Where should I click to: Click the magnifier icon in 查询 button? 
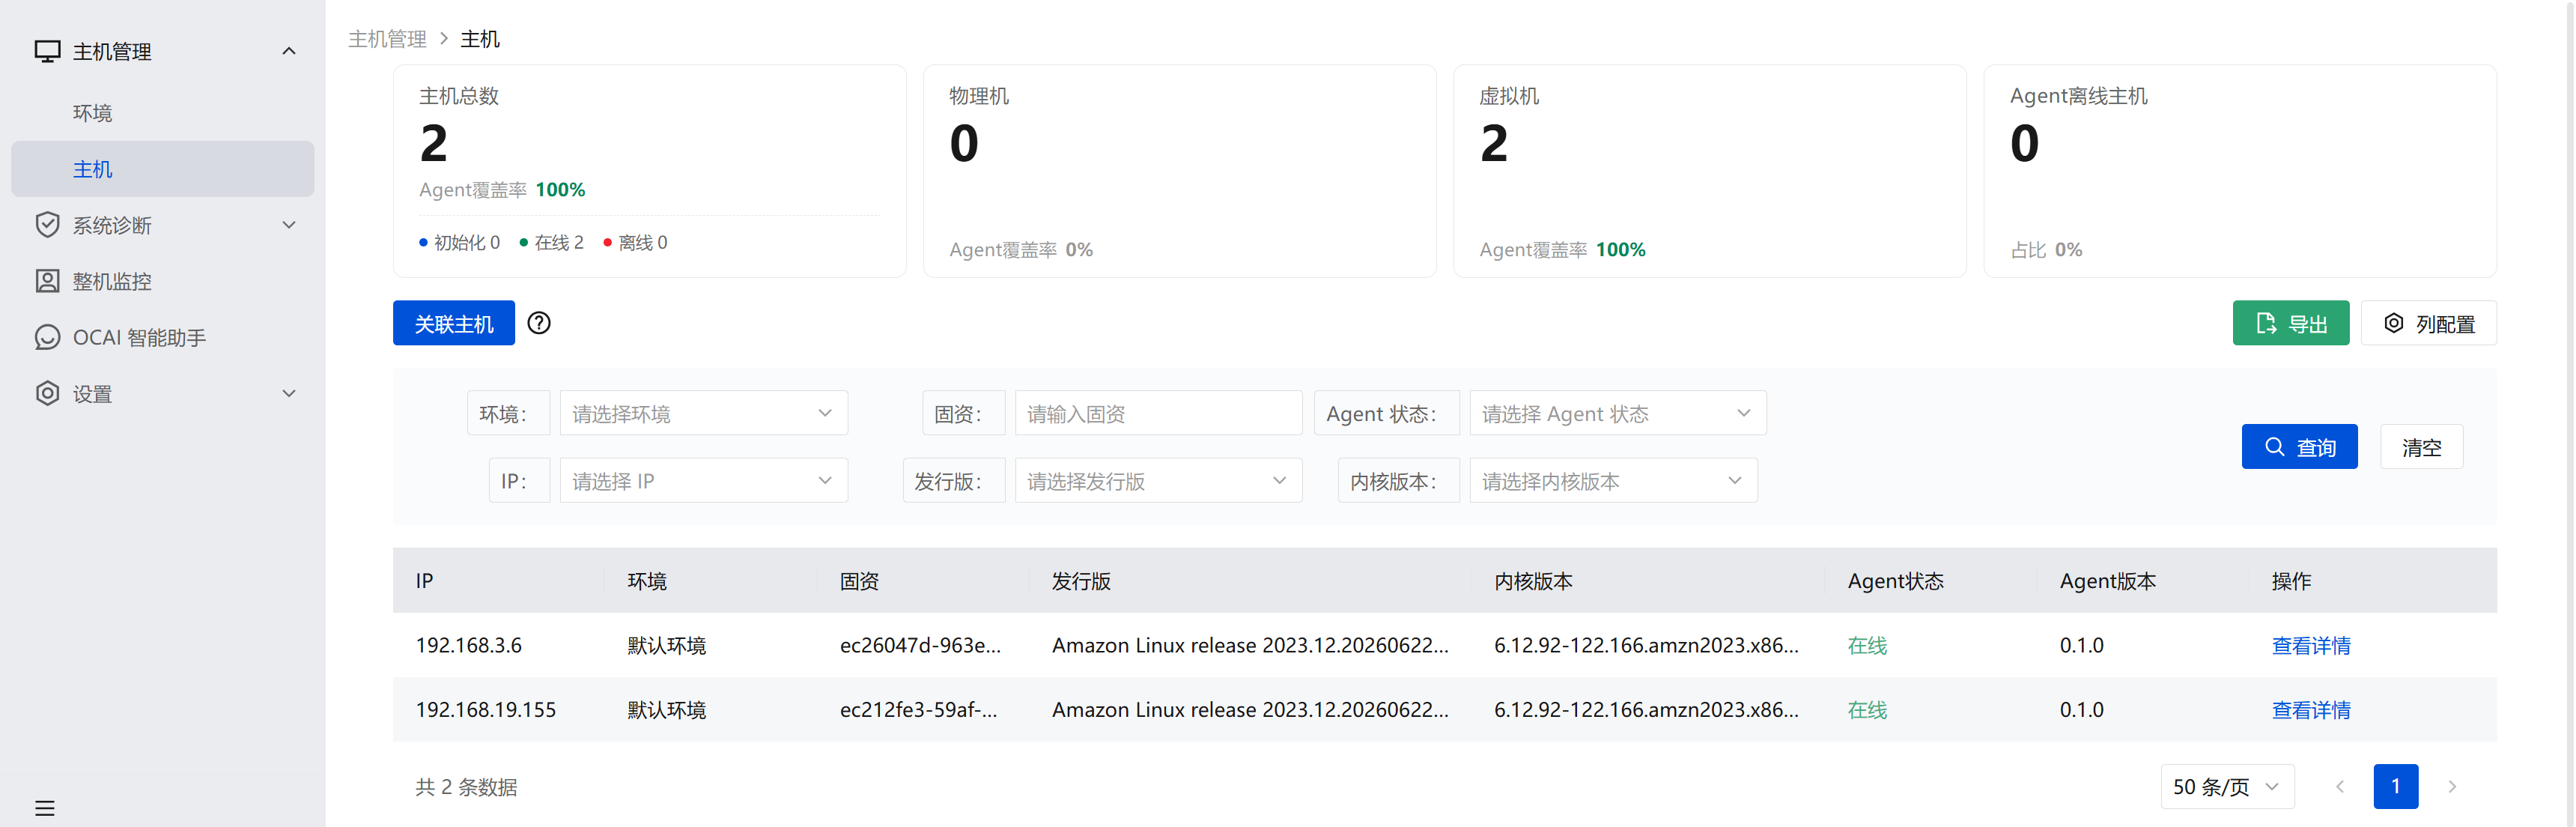[2274, 447]
